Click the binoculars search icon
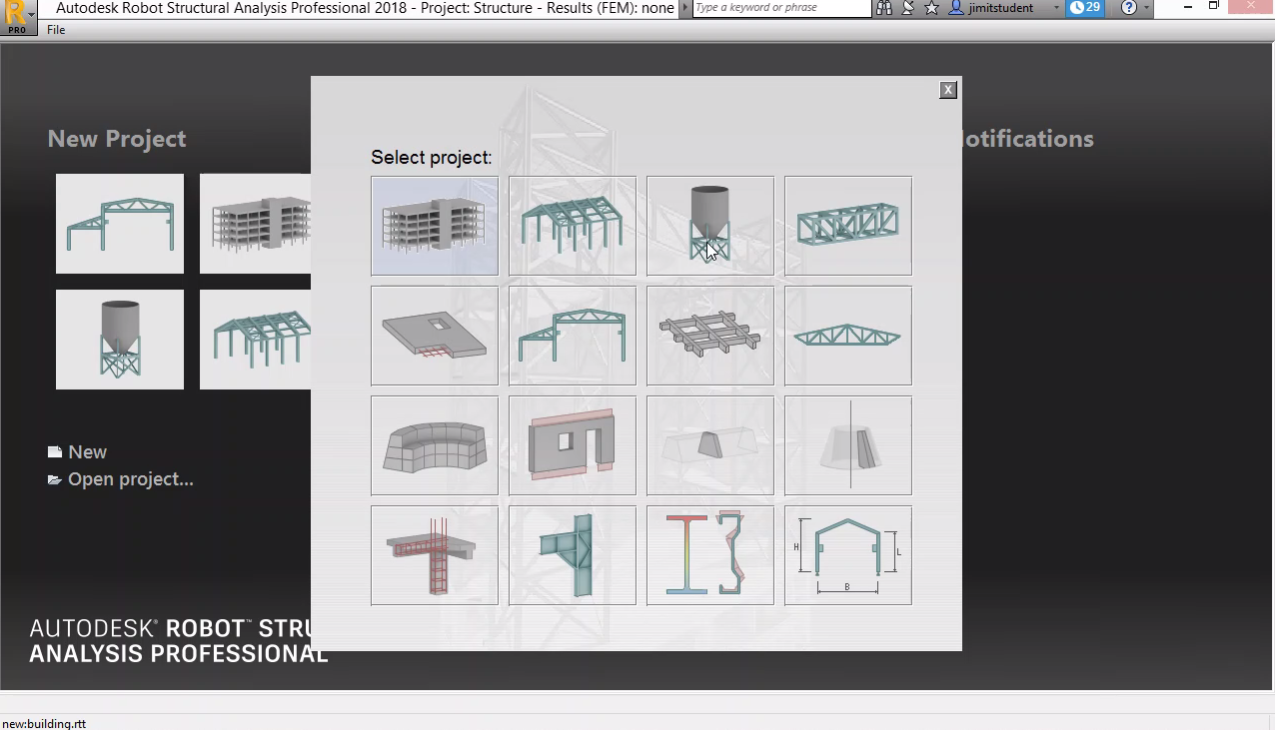The width and height of the screenshot is (1275, 730). tap(884, 8)
